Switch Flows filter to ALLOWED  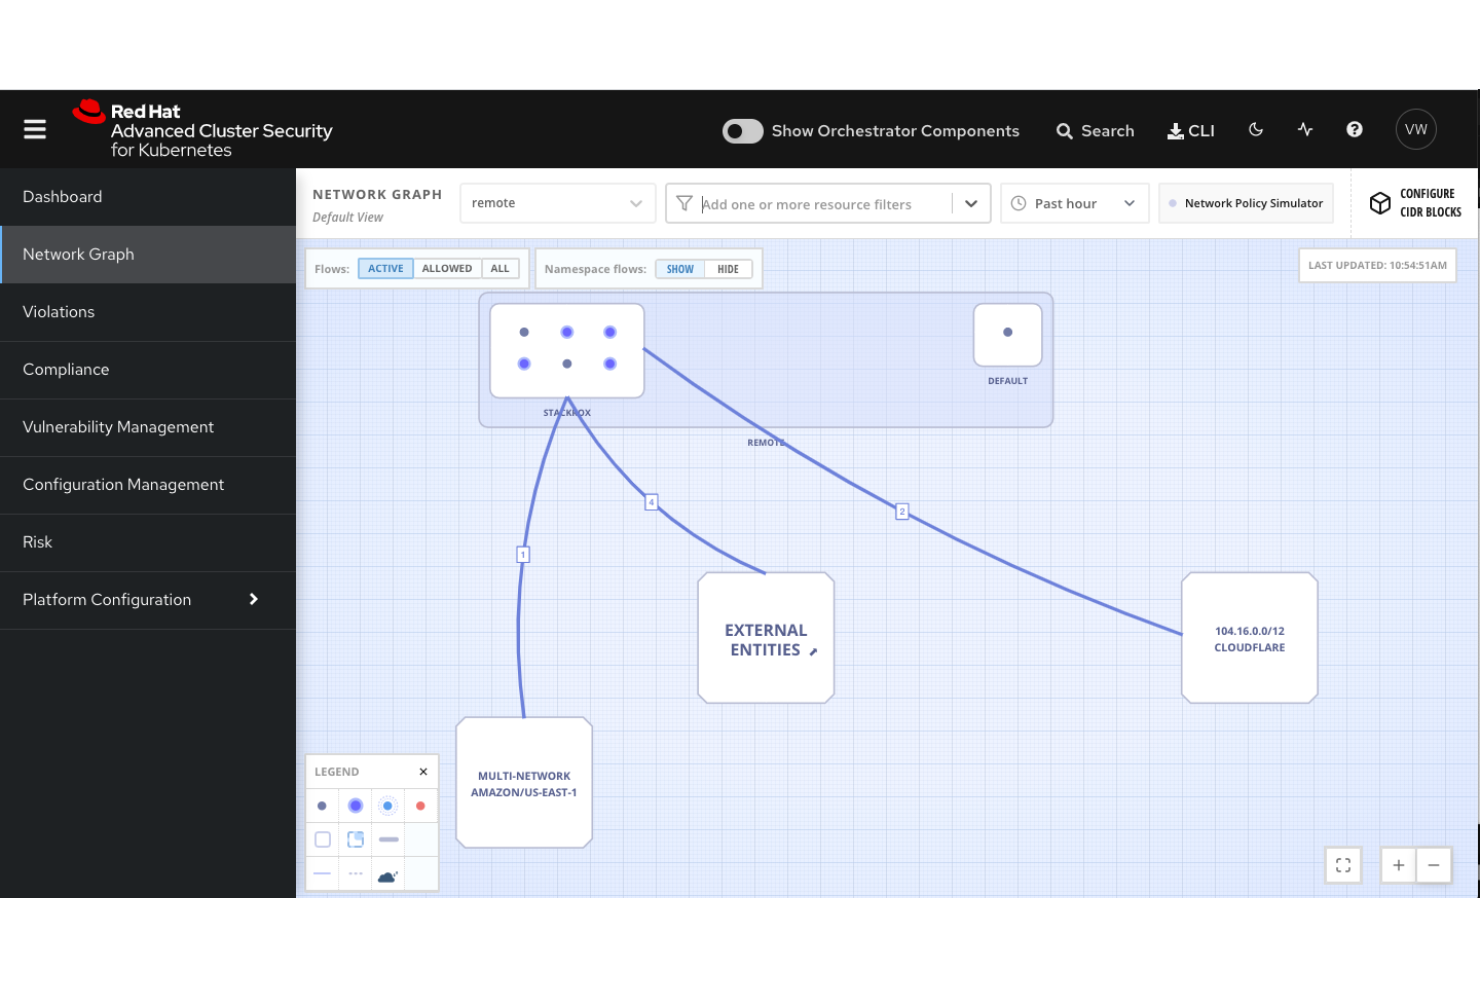[x=447, y=268]
